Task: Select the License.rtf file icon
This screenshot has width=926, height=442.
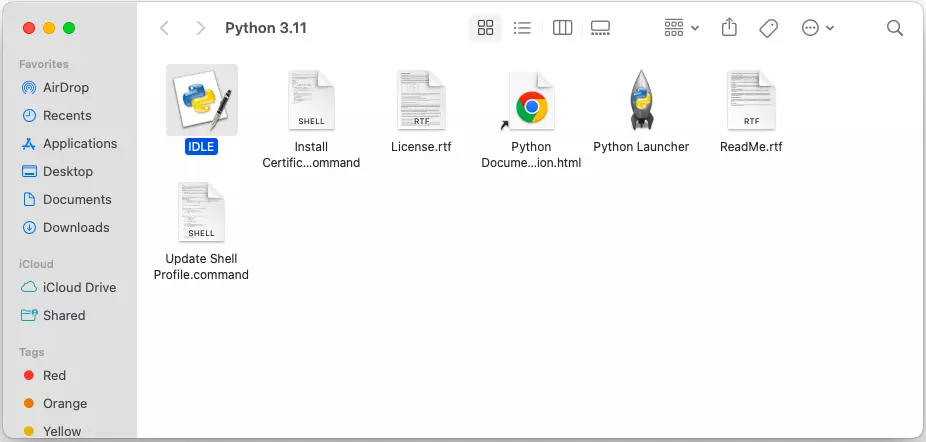Action: (421, 100)
